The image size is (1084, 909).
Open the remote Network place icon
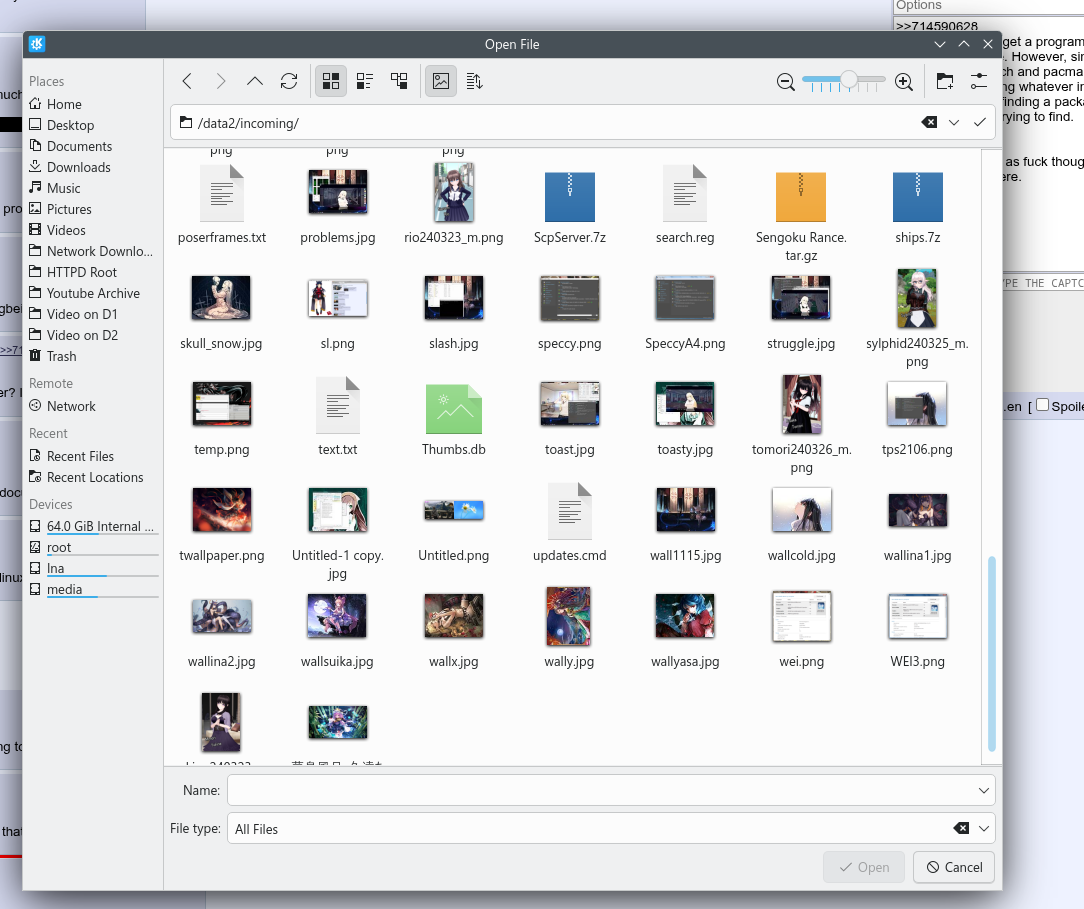pyautogui.click(x=35, y=406)
